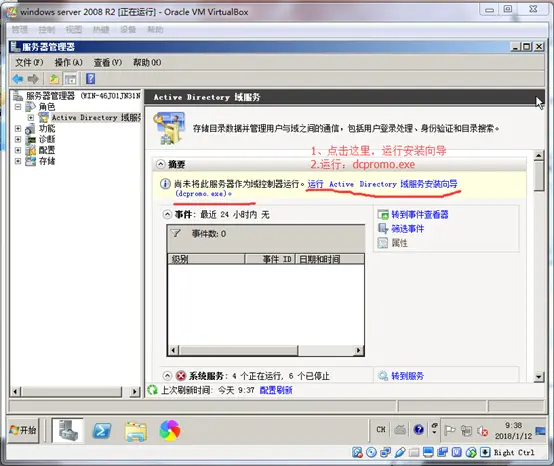Image resolution: width=554 pixels, height=466 pixels.
Task: Click 属性 in the events side panel
Action: click(x=400, y=243)
